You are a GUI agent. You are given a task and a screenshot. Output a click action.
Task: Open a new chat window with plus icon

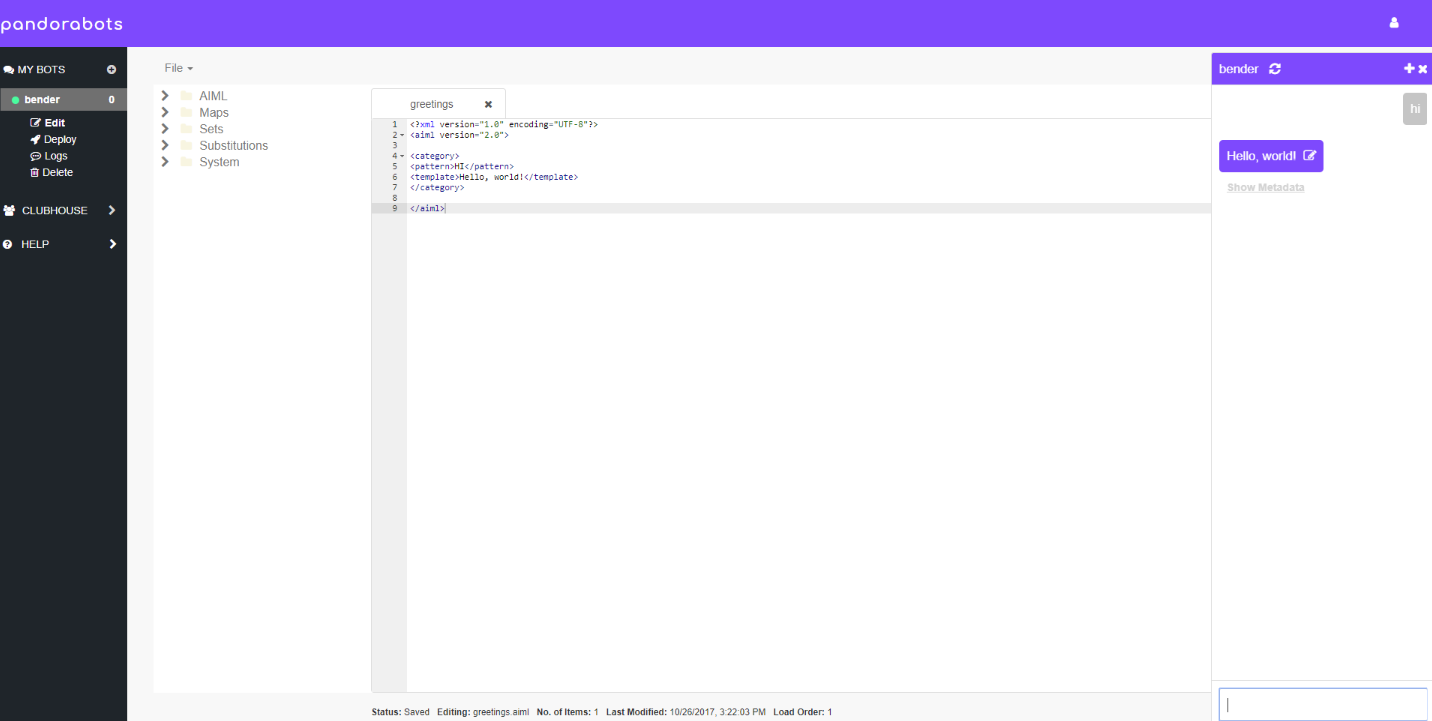(x=1410, y=68)
